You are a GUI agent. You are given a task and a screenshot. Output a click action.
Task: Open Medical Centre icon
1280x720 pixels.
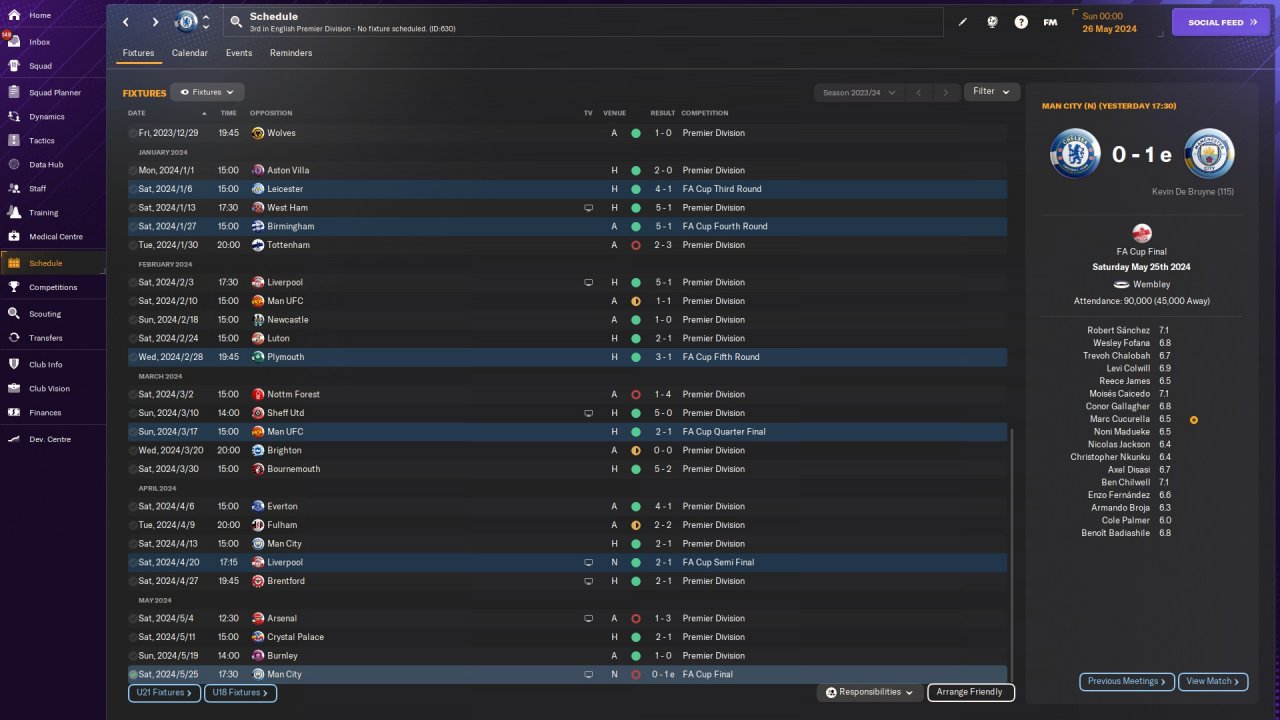pos(14,237)
